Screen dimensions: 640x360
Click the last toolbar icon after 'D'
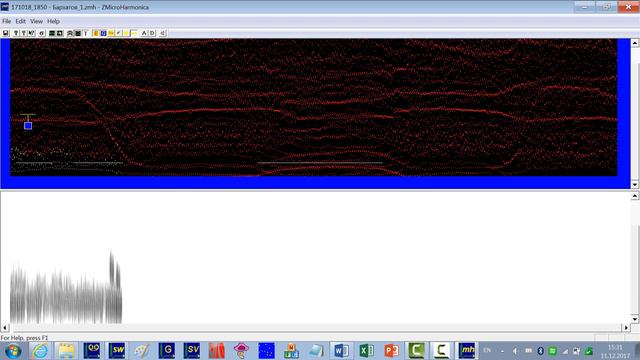pyautogui.click(x=162, y=33)
